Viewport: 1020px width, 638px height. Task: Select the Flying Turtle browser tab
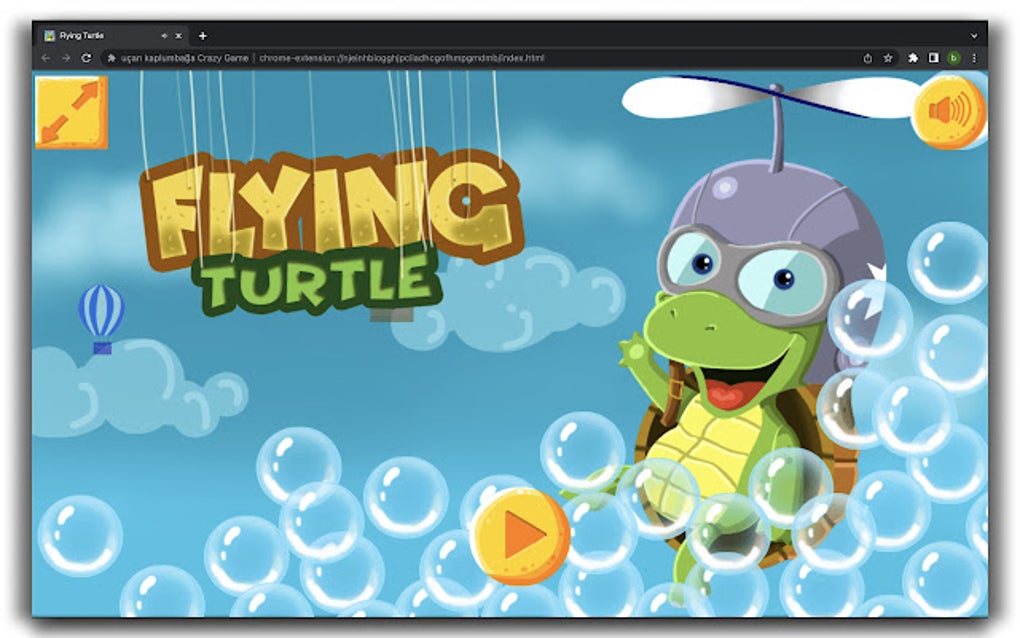pyautogui.click(x=95, y=34)
